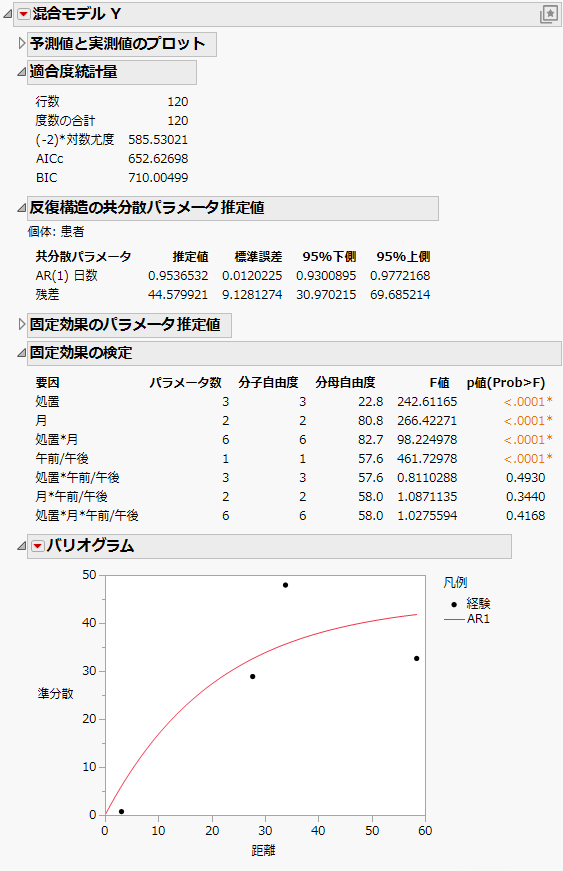Click the AR(1) 日数 estimate 0.9536532
The height and width of the screenshot is (871, 563).
(178, 276)
